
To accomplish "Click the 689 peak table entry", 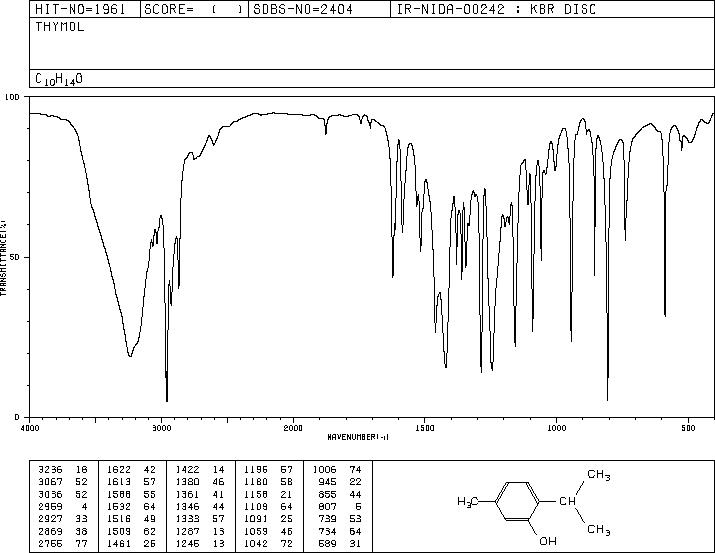I will 340,543.
